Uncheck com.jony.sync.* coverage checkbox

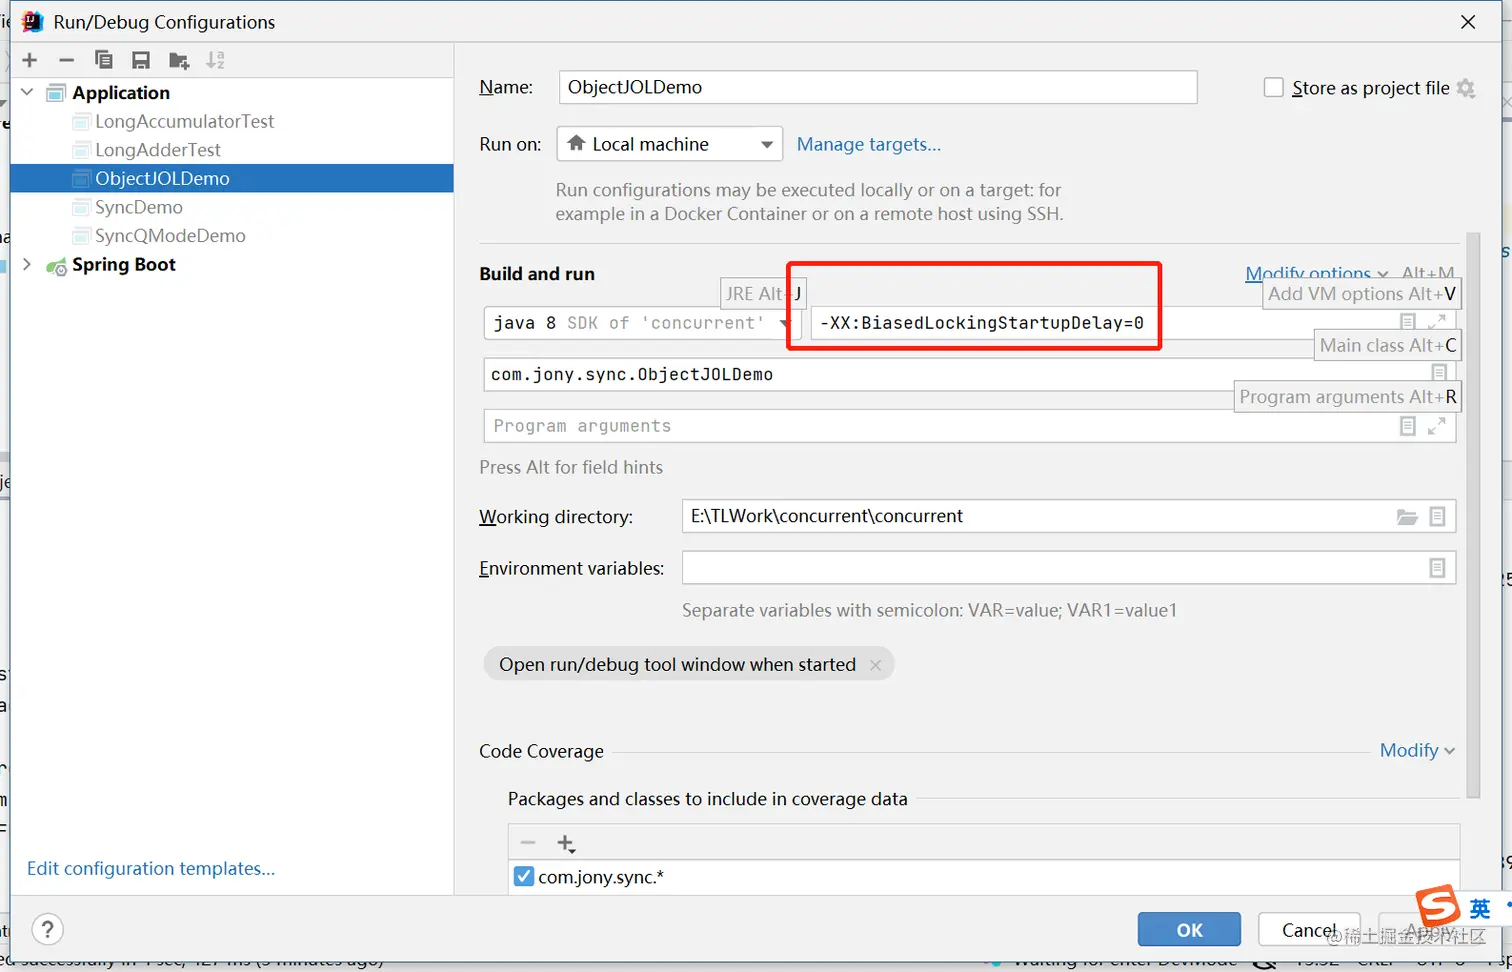[x=524, y=877]
